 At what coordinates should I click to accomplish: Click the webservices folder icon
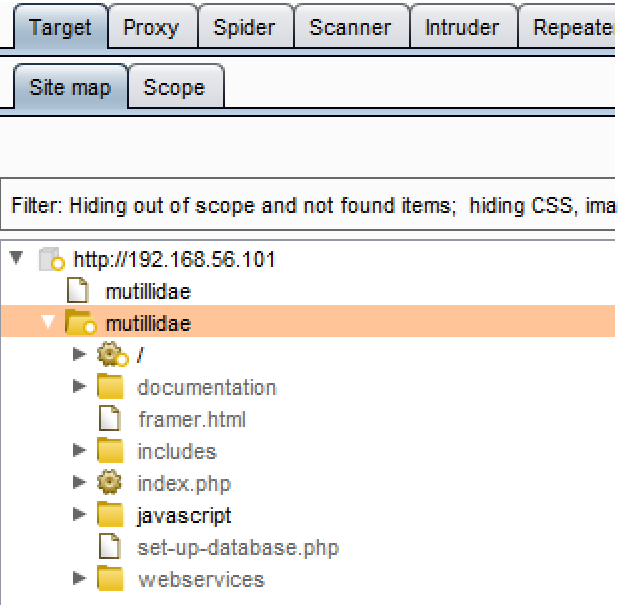point(110,580)
